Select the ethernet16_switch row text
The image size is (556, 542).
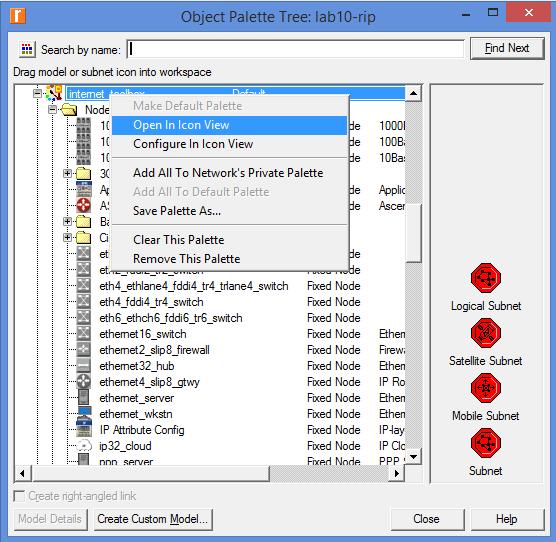(143, 334)
